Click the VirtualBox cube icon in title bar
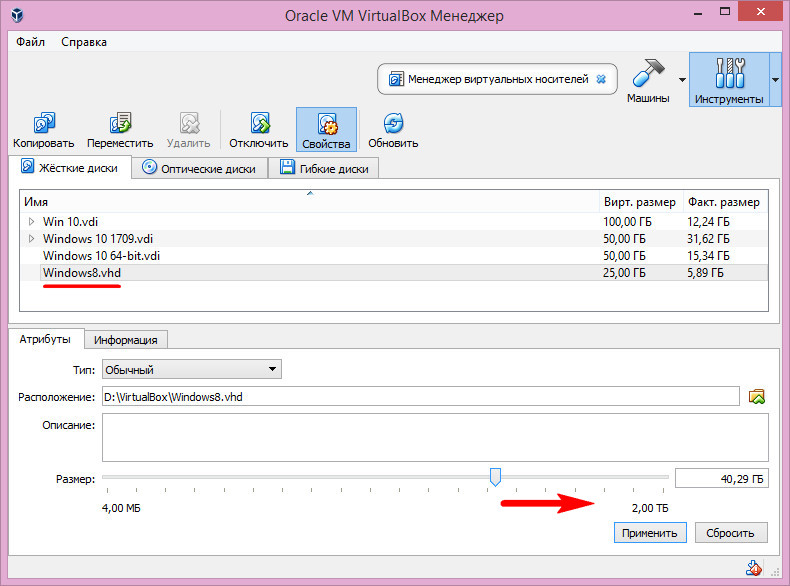 (x=17, y=15)
